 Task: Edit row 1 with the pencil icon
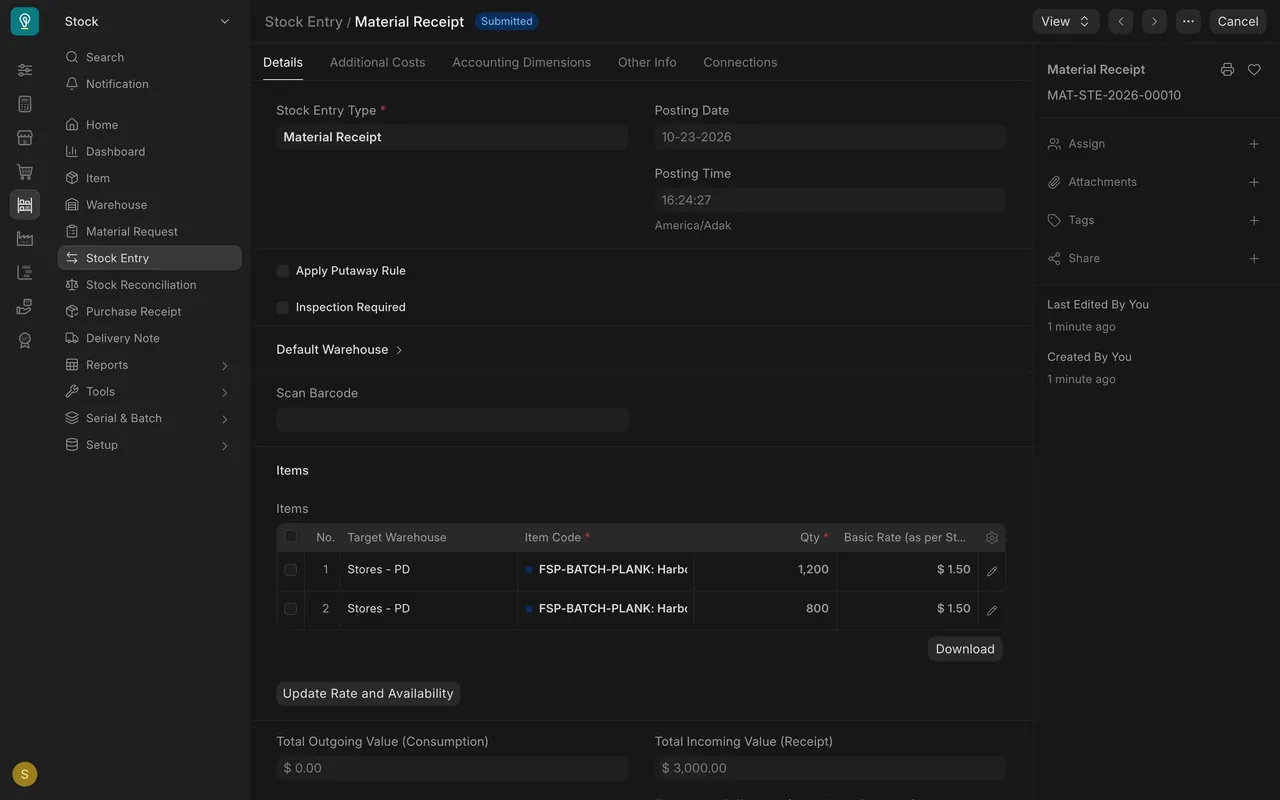992,571
